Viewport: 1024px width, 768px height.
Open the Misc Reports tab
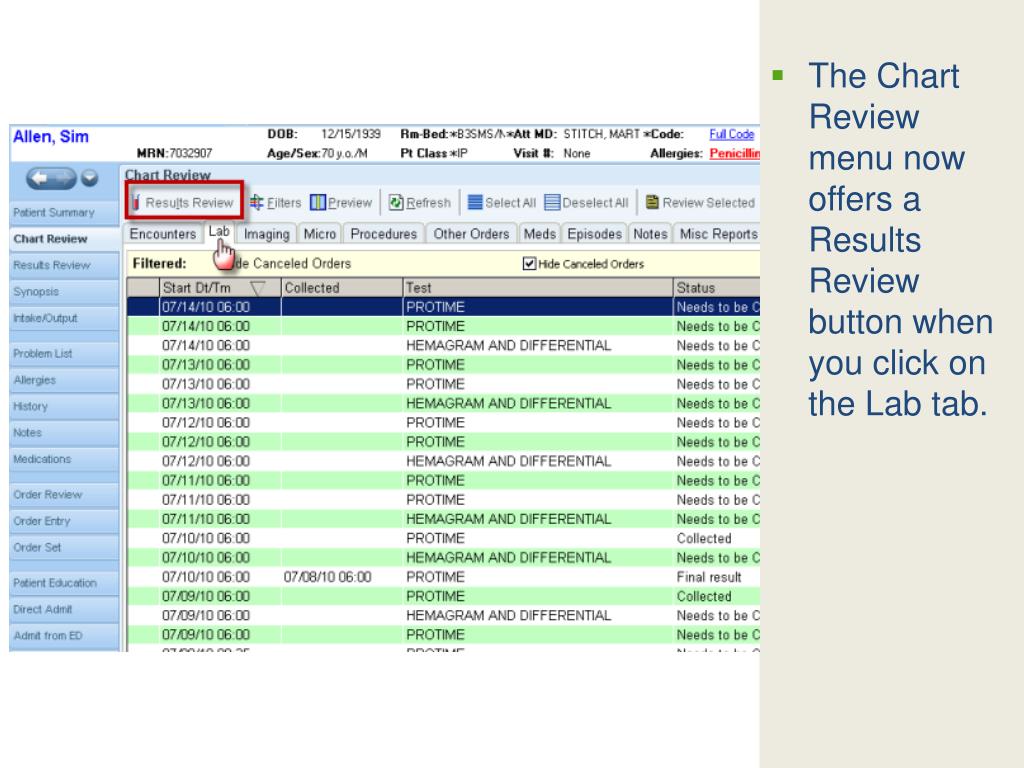(x=718, y=234)
